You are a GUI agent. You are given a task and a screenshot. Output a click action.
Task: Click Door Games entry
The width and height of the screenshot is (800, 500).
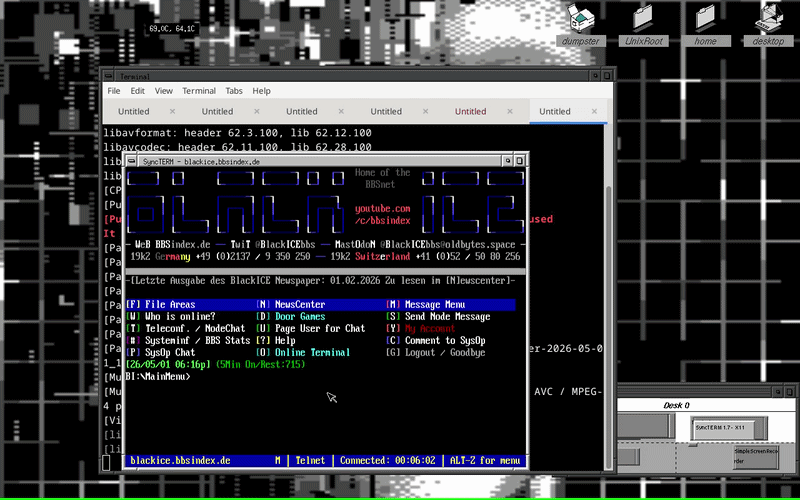pyautogui.click(x=291, y=317)
